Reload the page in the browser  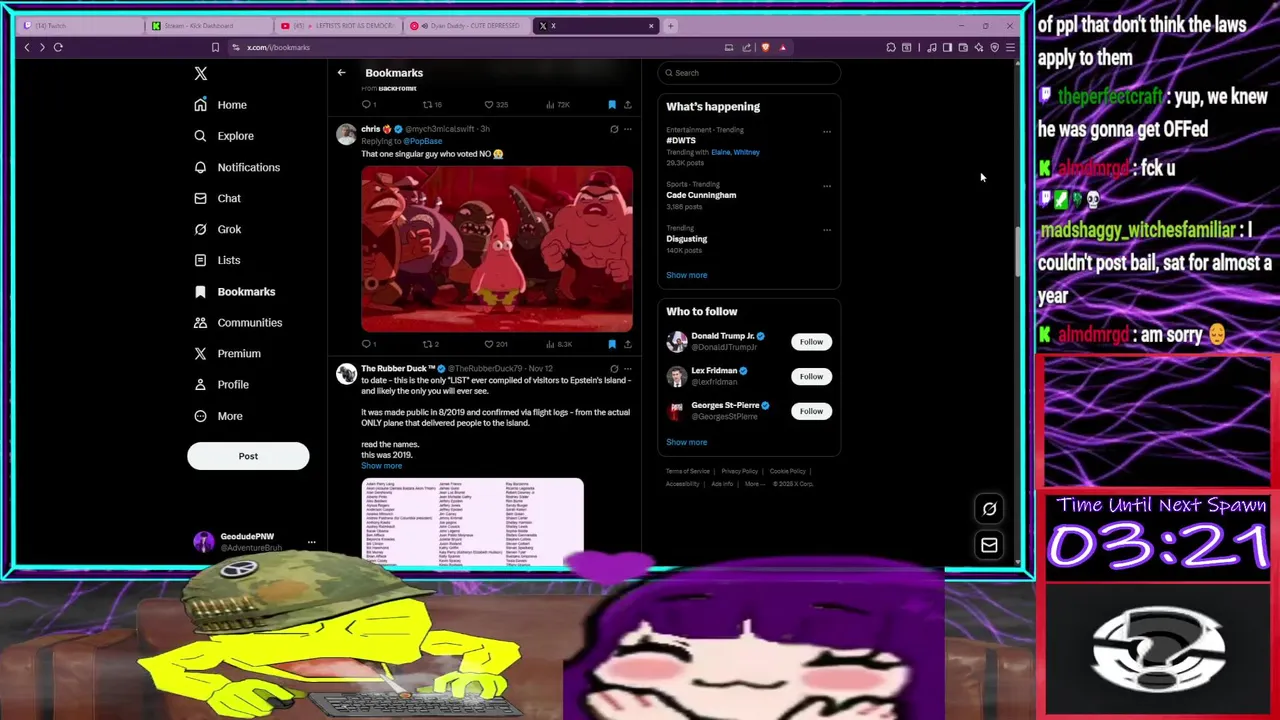pyautogui.click(x=58, y=47)
